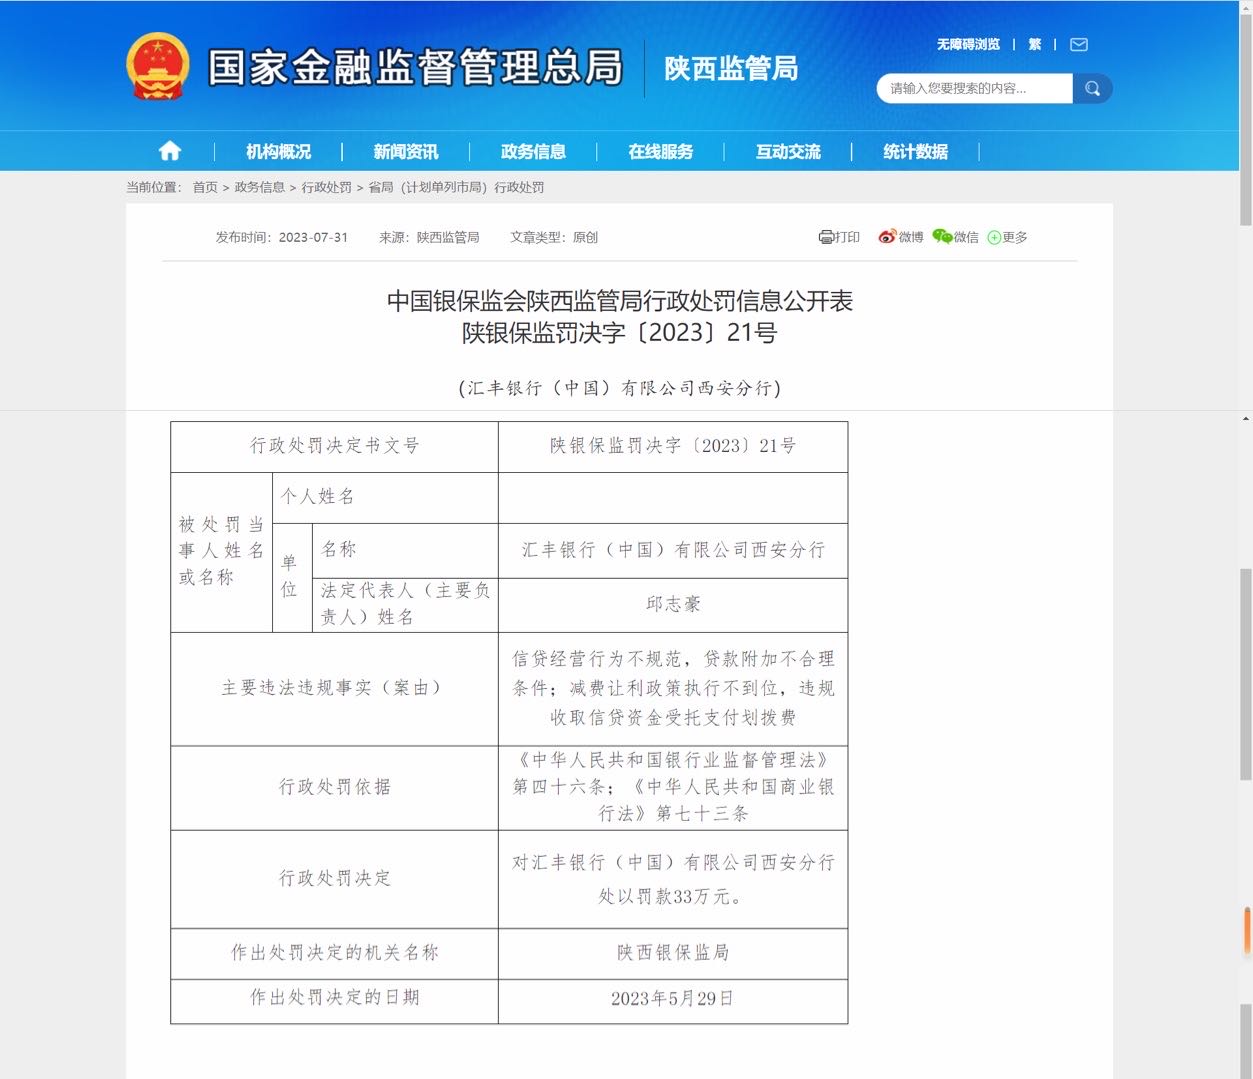Click the 政务信息 breadcrumb link
Screen dimensions: 1253x1079
(260, 187)
